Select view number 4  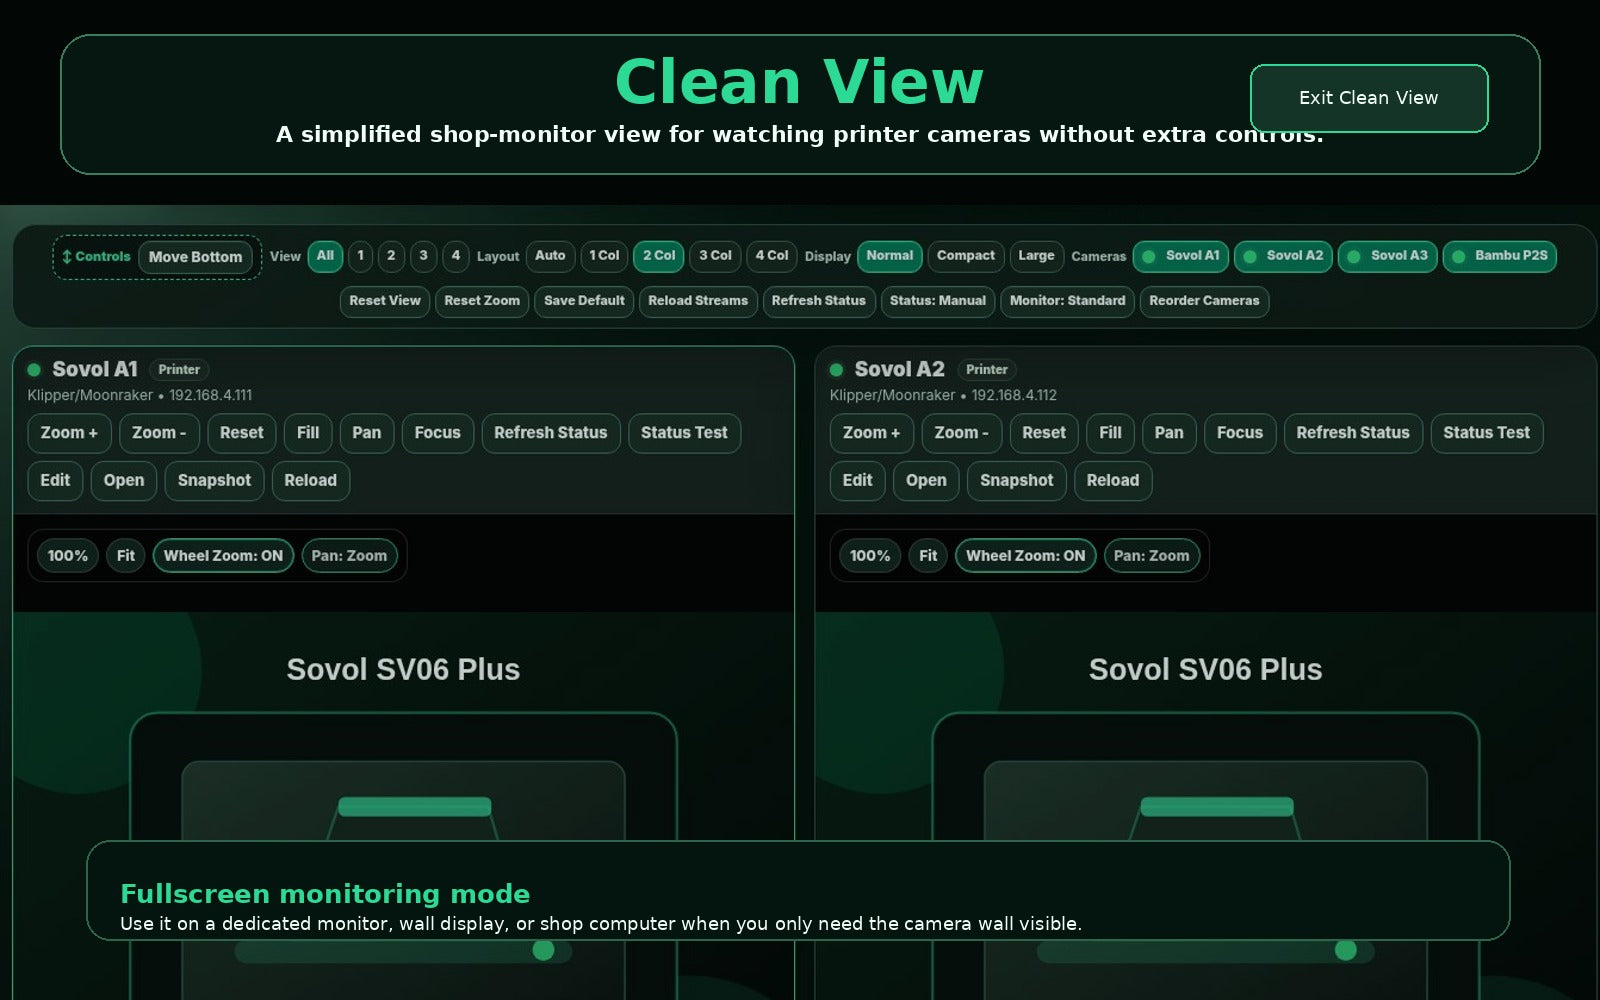pyautogui.click(x=455, y=256)
